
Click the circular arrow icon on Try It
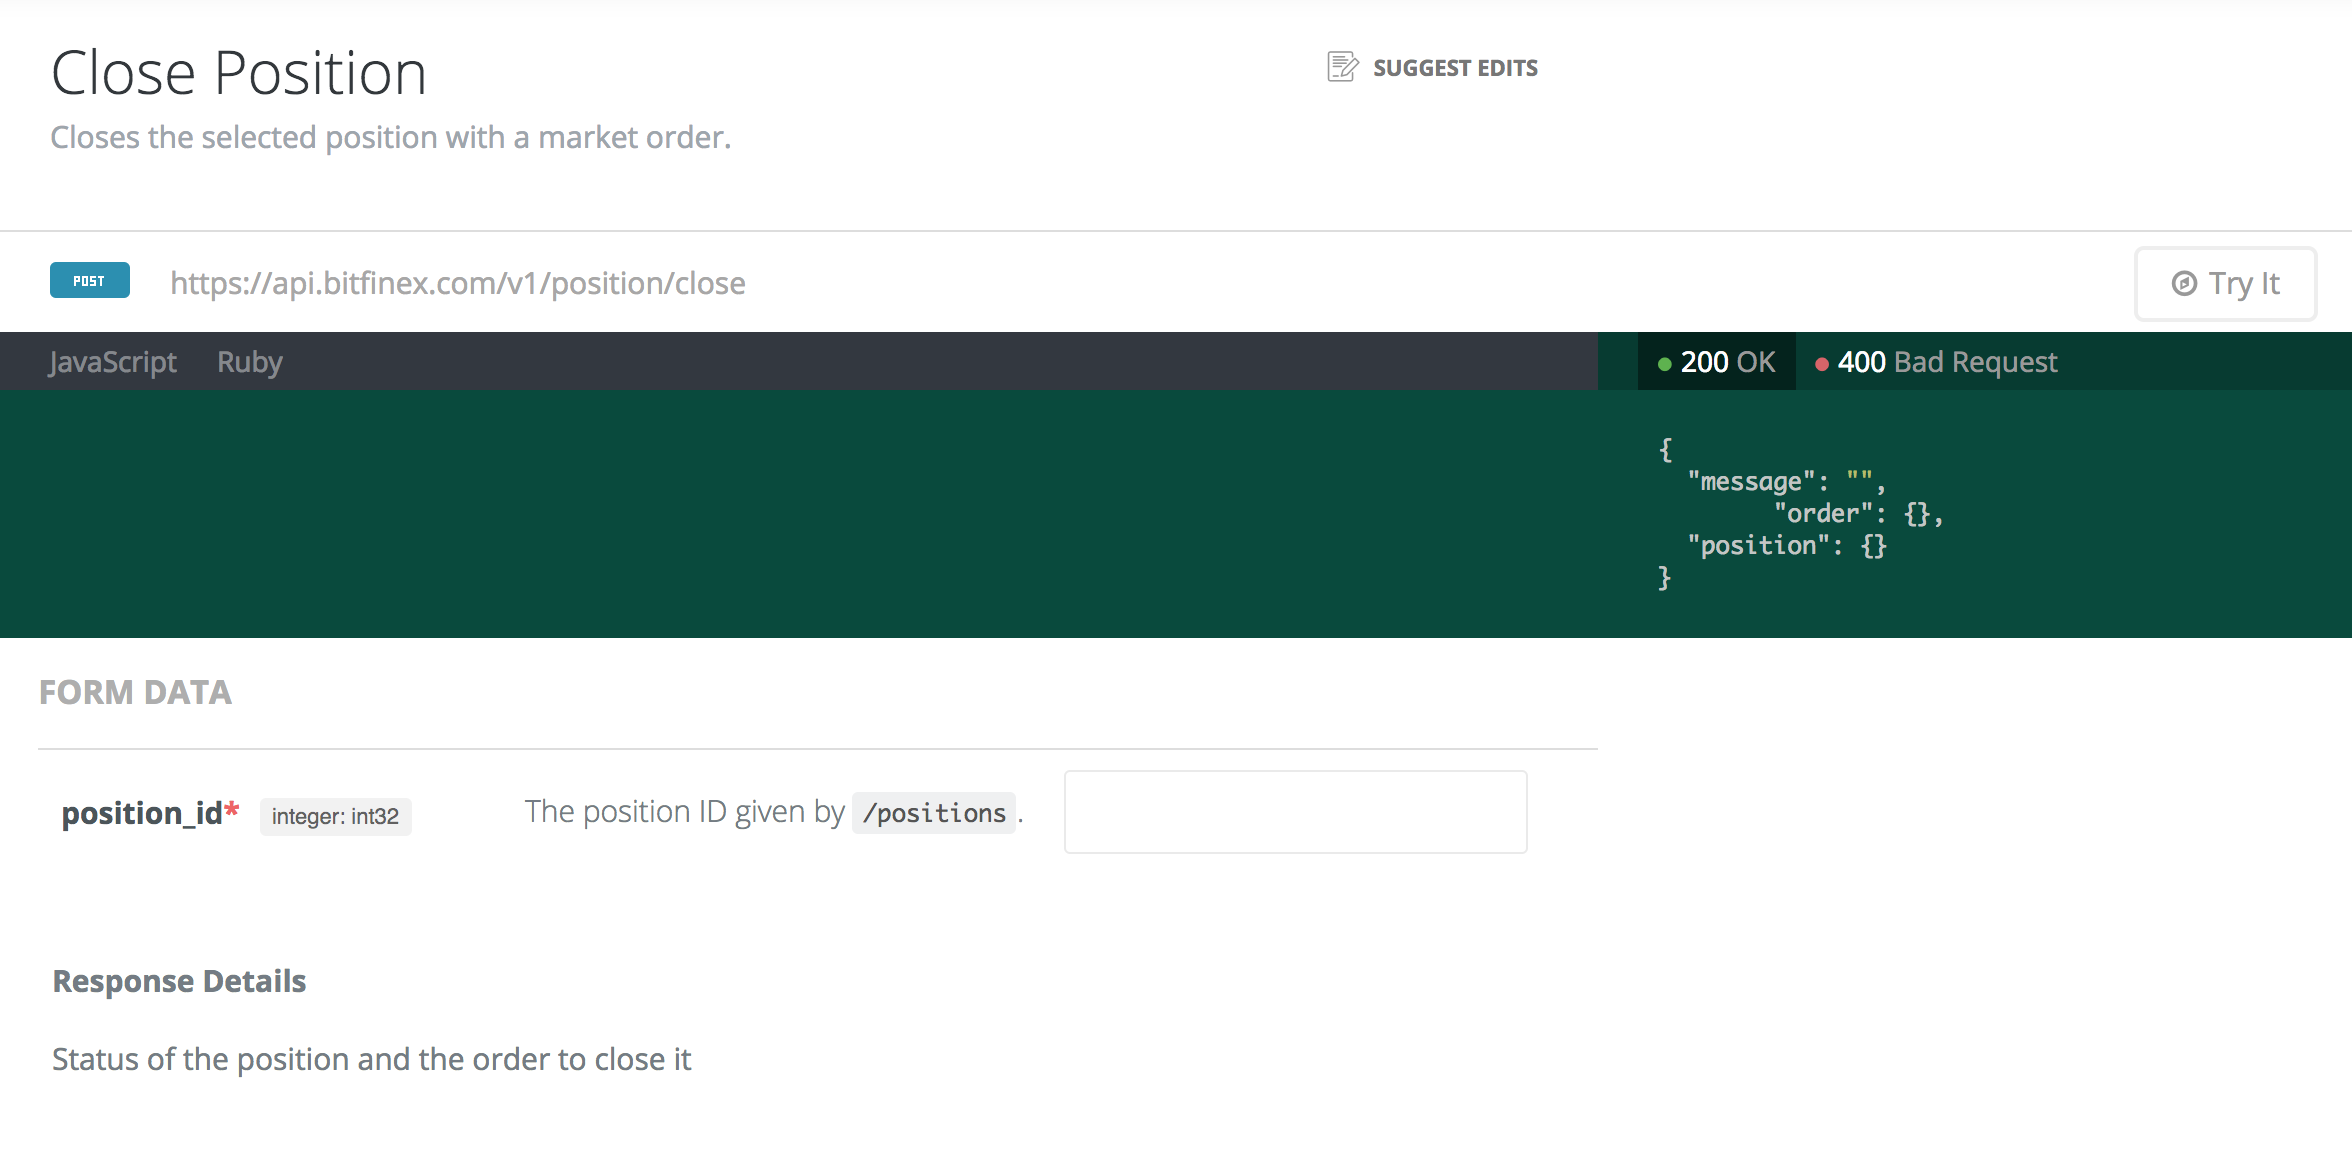coord(2185,284)
